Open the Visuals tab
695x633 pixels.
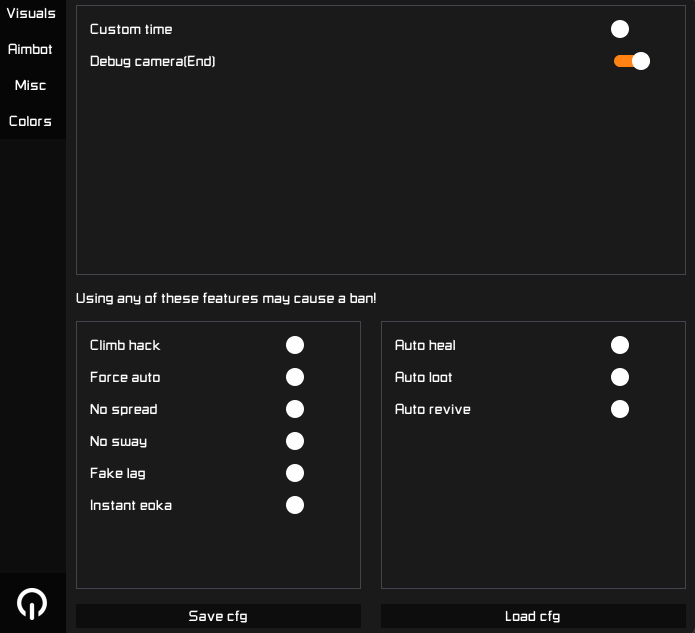point(31,13)
